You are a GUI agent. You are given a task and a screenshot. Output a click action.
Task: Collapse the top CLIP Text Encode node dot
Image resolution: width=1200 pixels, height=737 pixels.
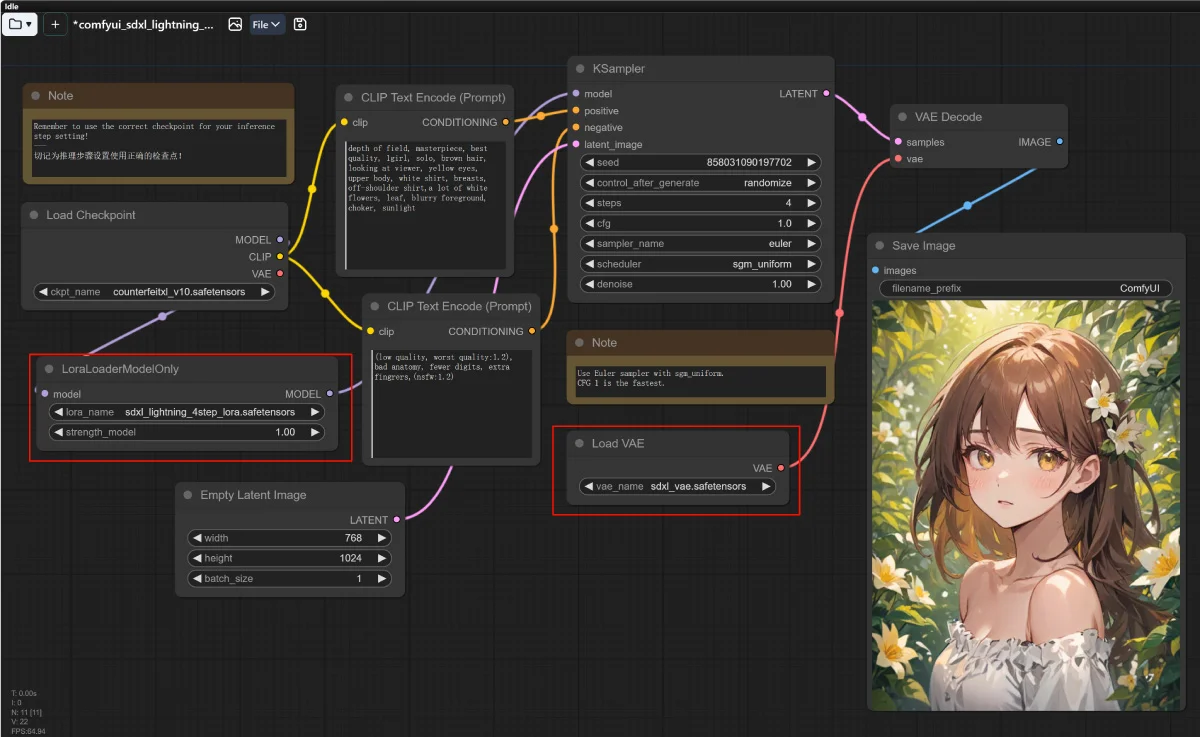click(x=349, y=98)
